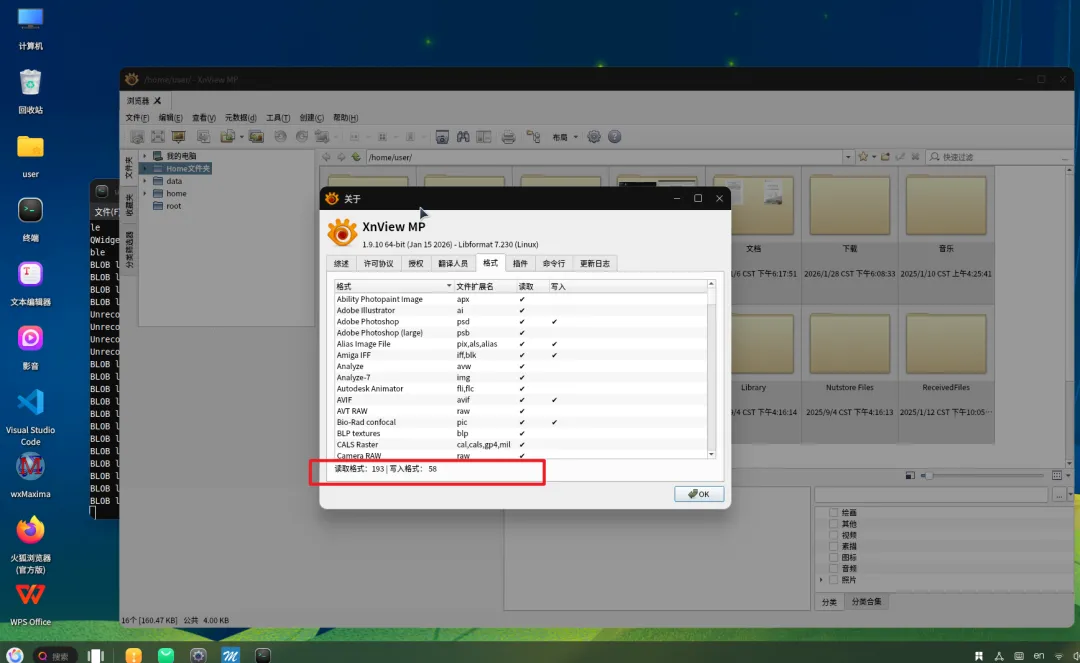Select the Adobe Photoshop format row

521,322
